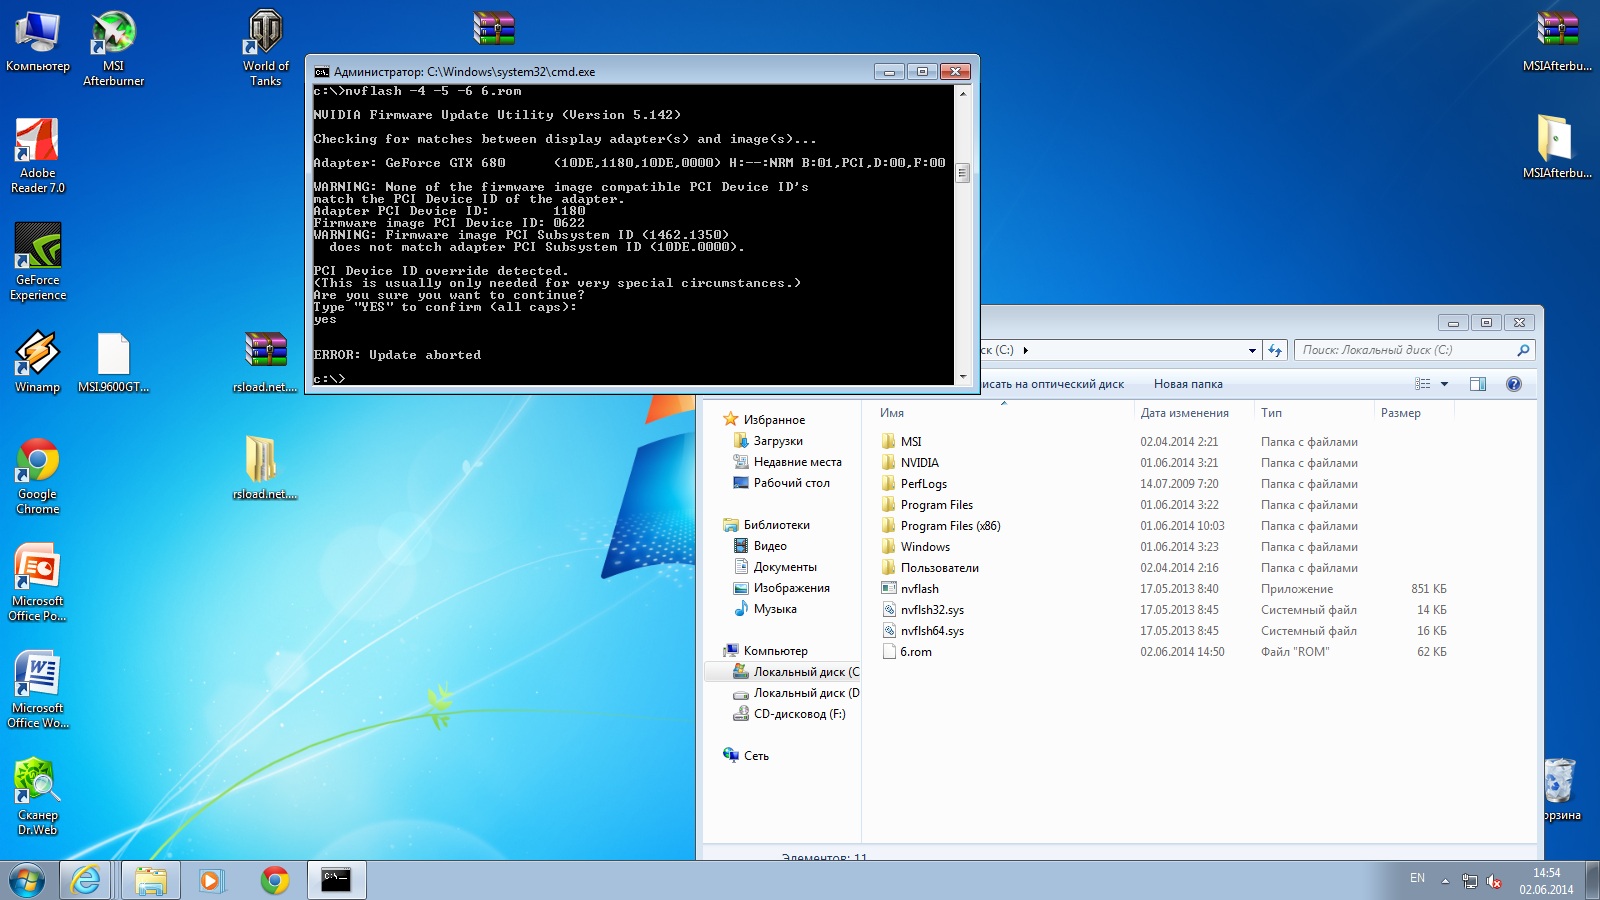The image size is (1600, 900).
Task: Open the Explorer address bar history dropdown
Action: click(1252, 350)
